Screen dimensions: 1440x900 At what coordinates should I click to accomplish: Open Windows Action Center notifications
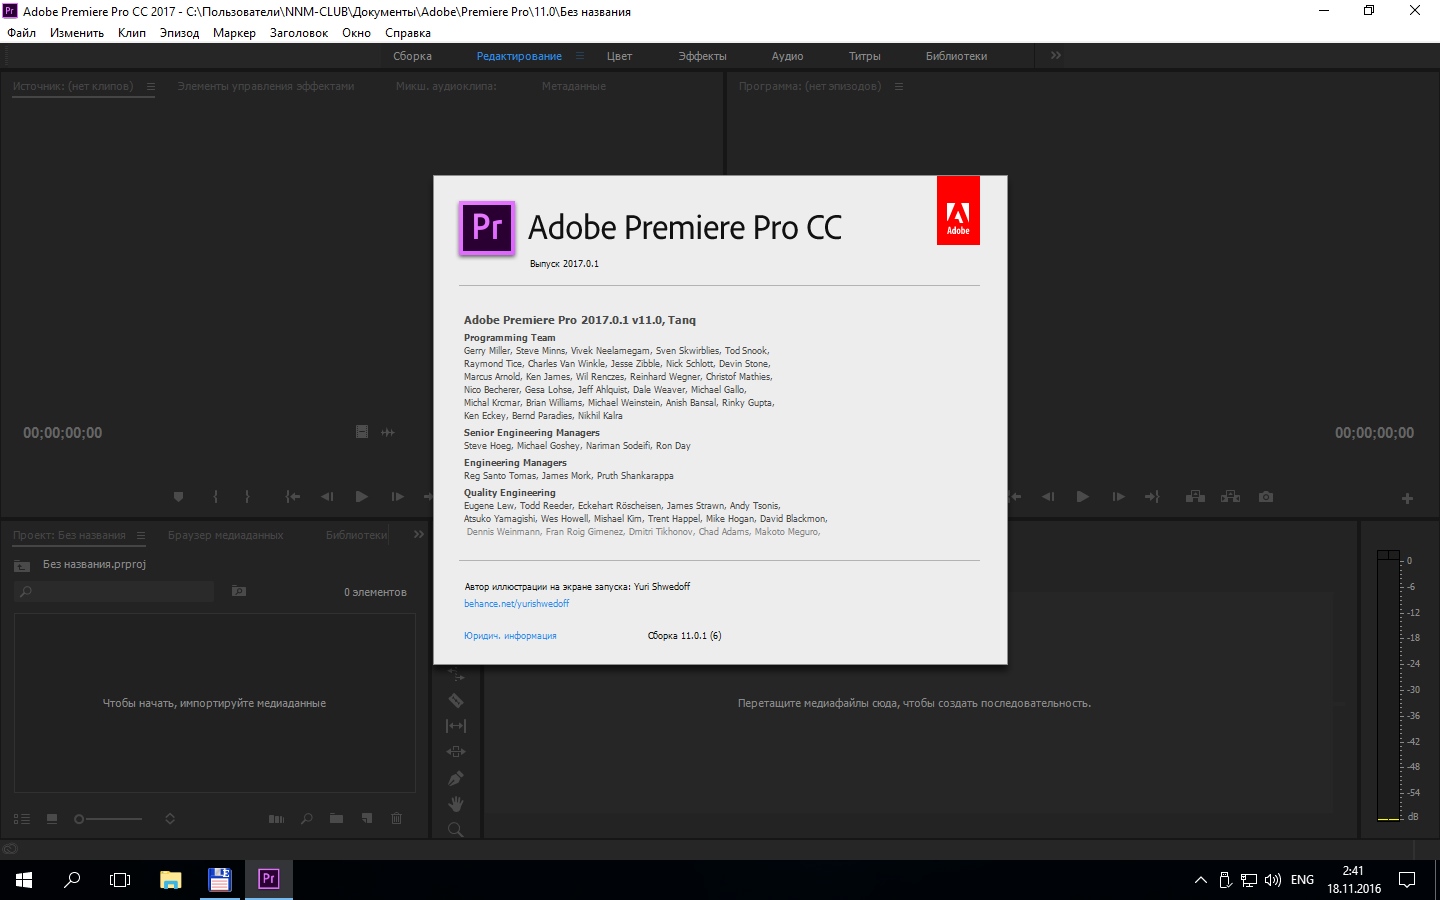(1407, 880)
